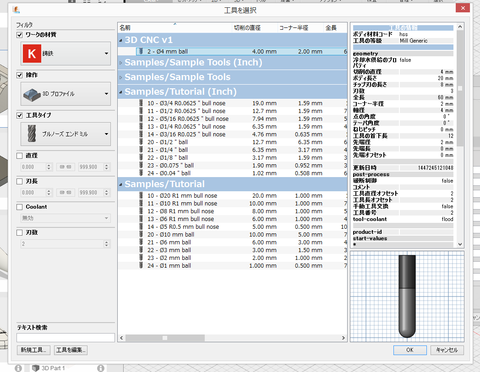
Task: Click flute length minimum value field
Action: click(36, 192)
